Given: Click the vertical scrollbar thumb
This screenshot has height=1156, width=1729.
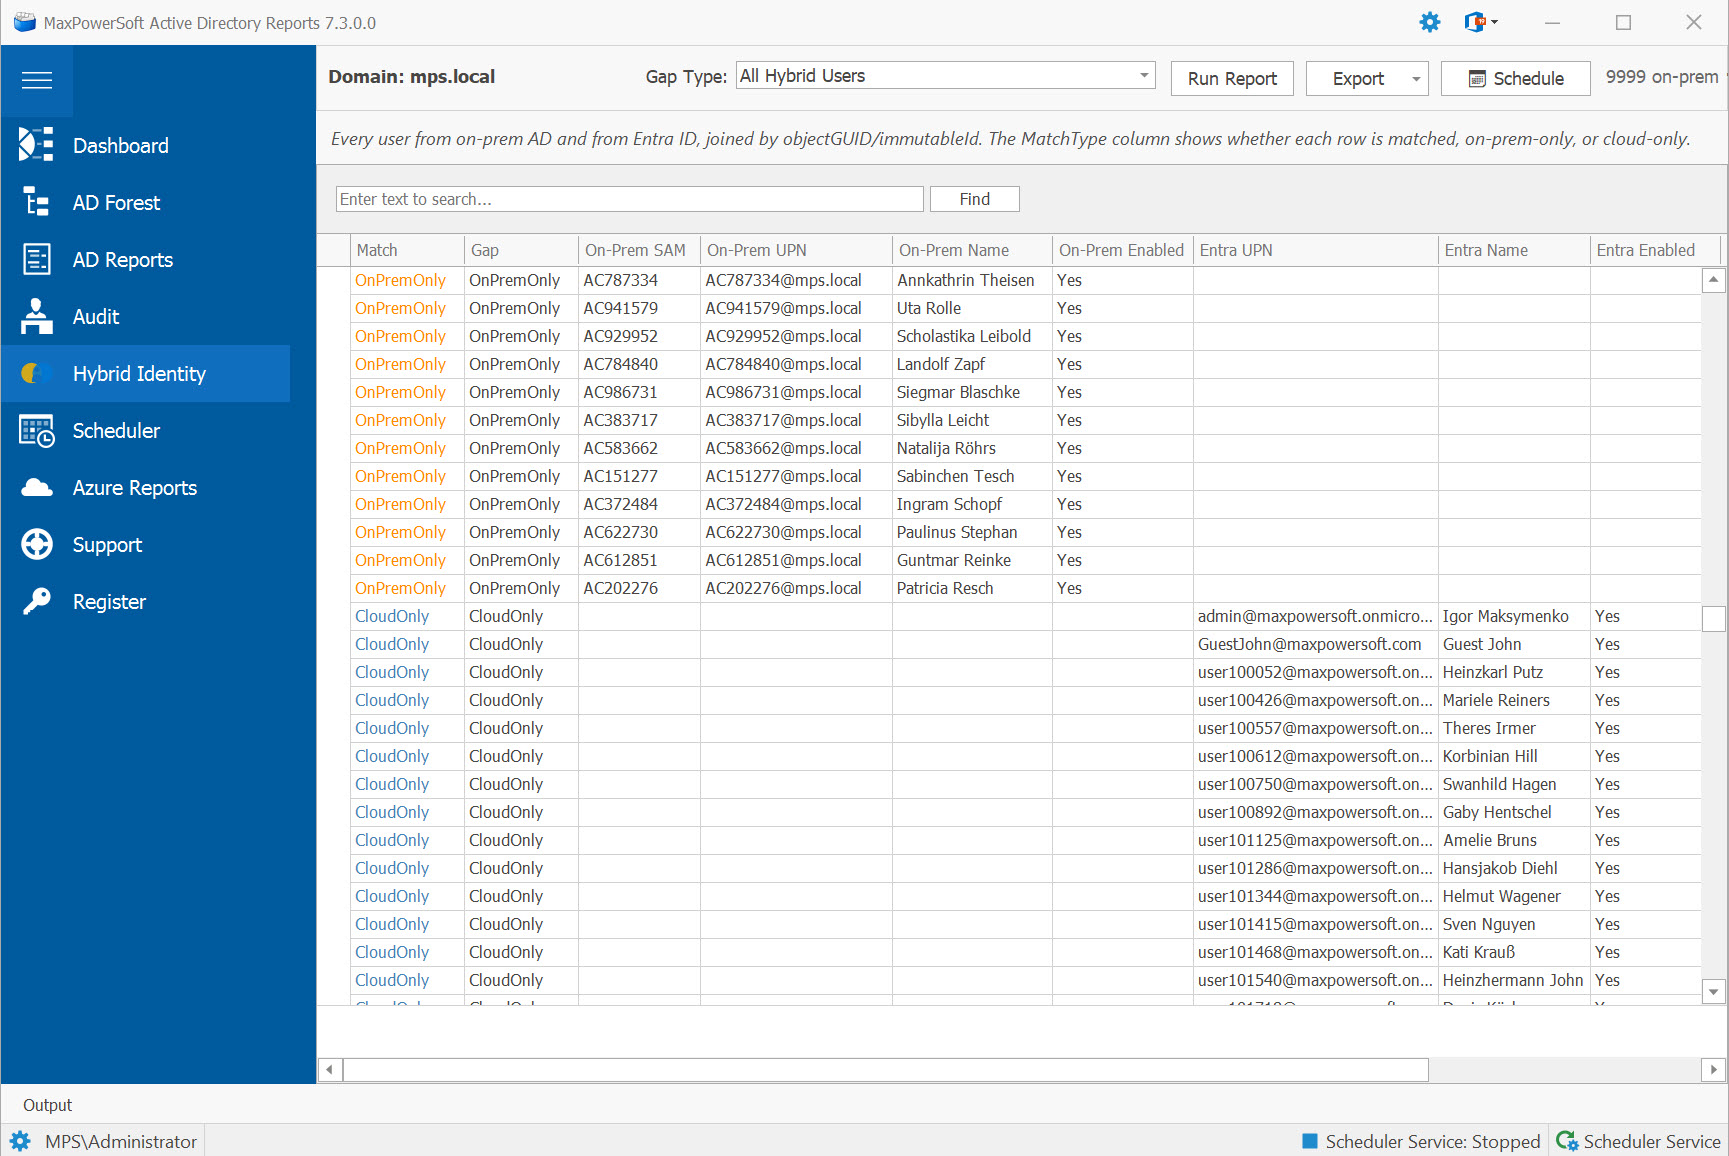Looking at the screenshot, I should point(1713,619).
